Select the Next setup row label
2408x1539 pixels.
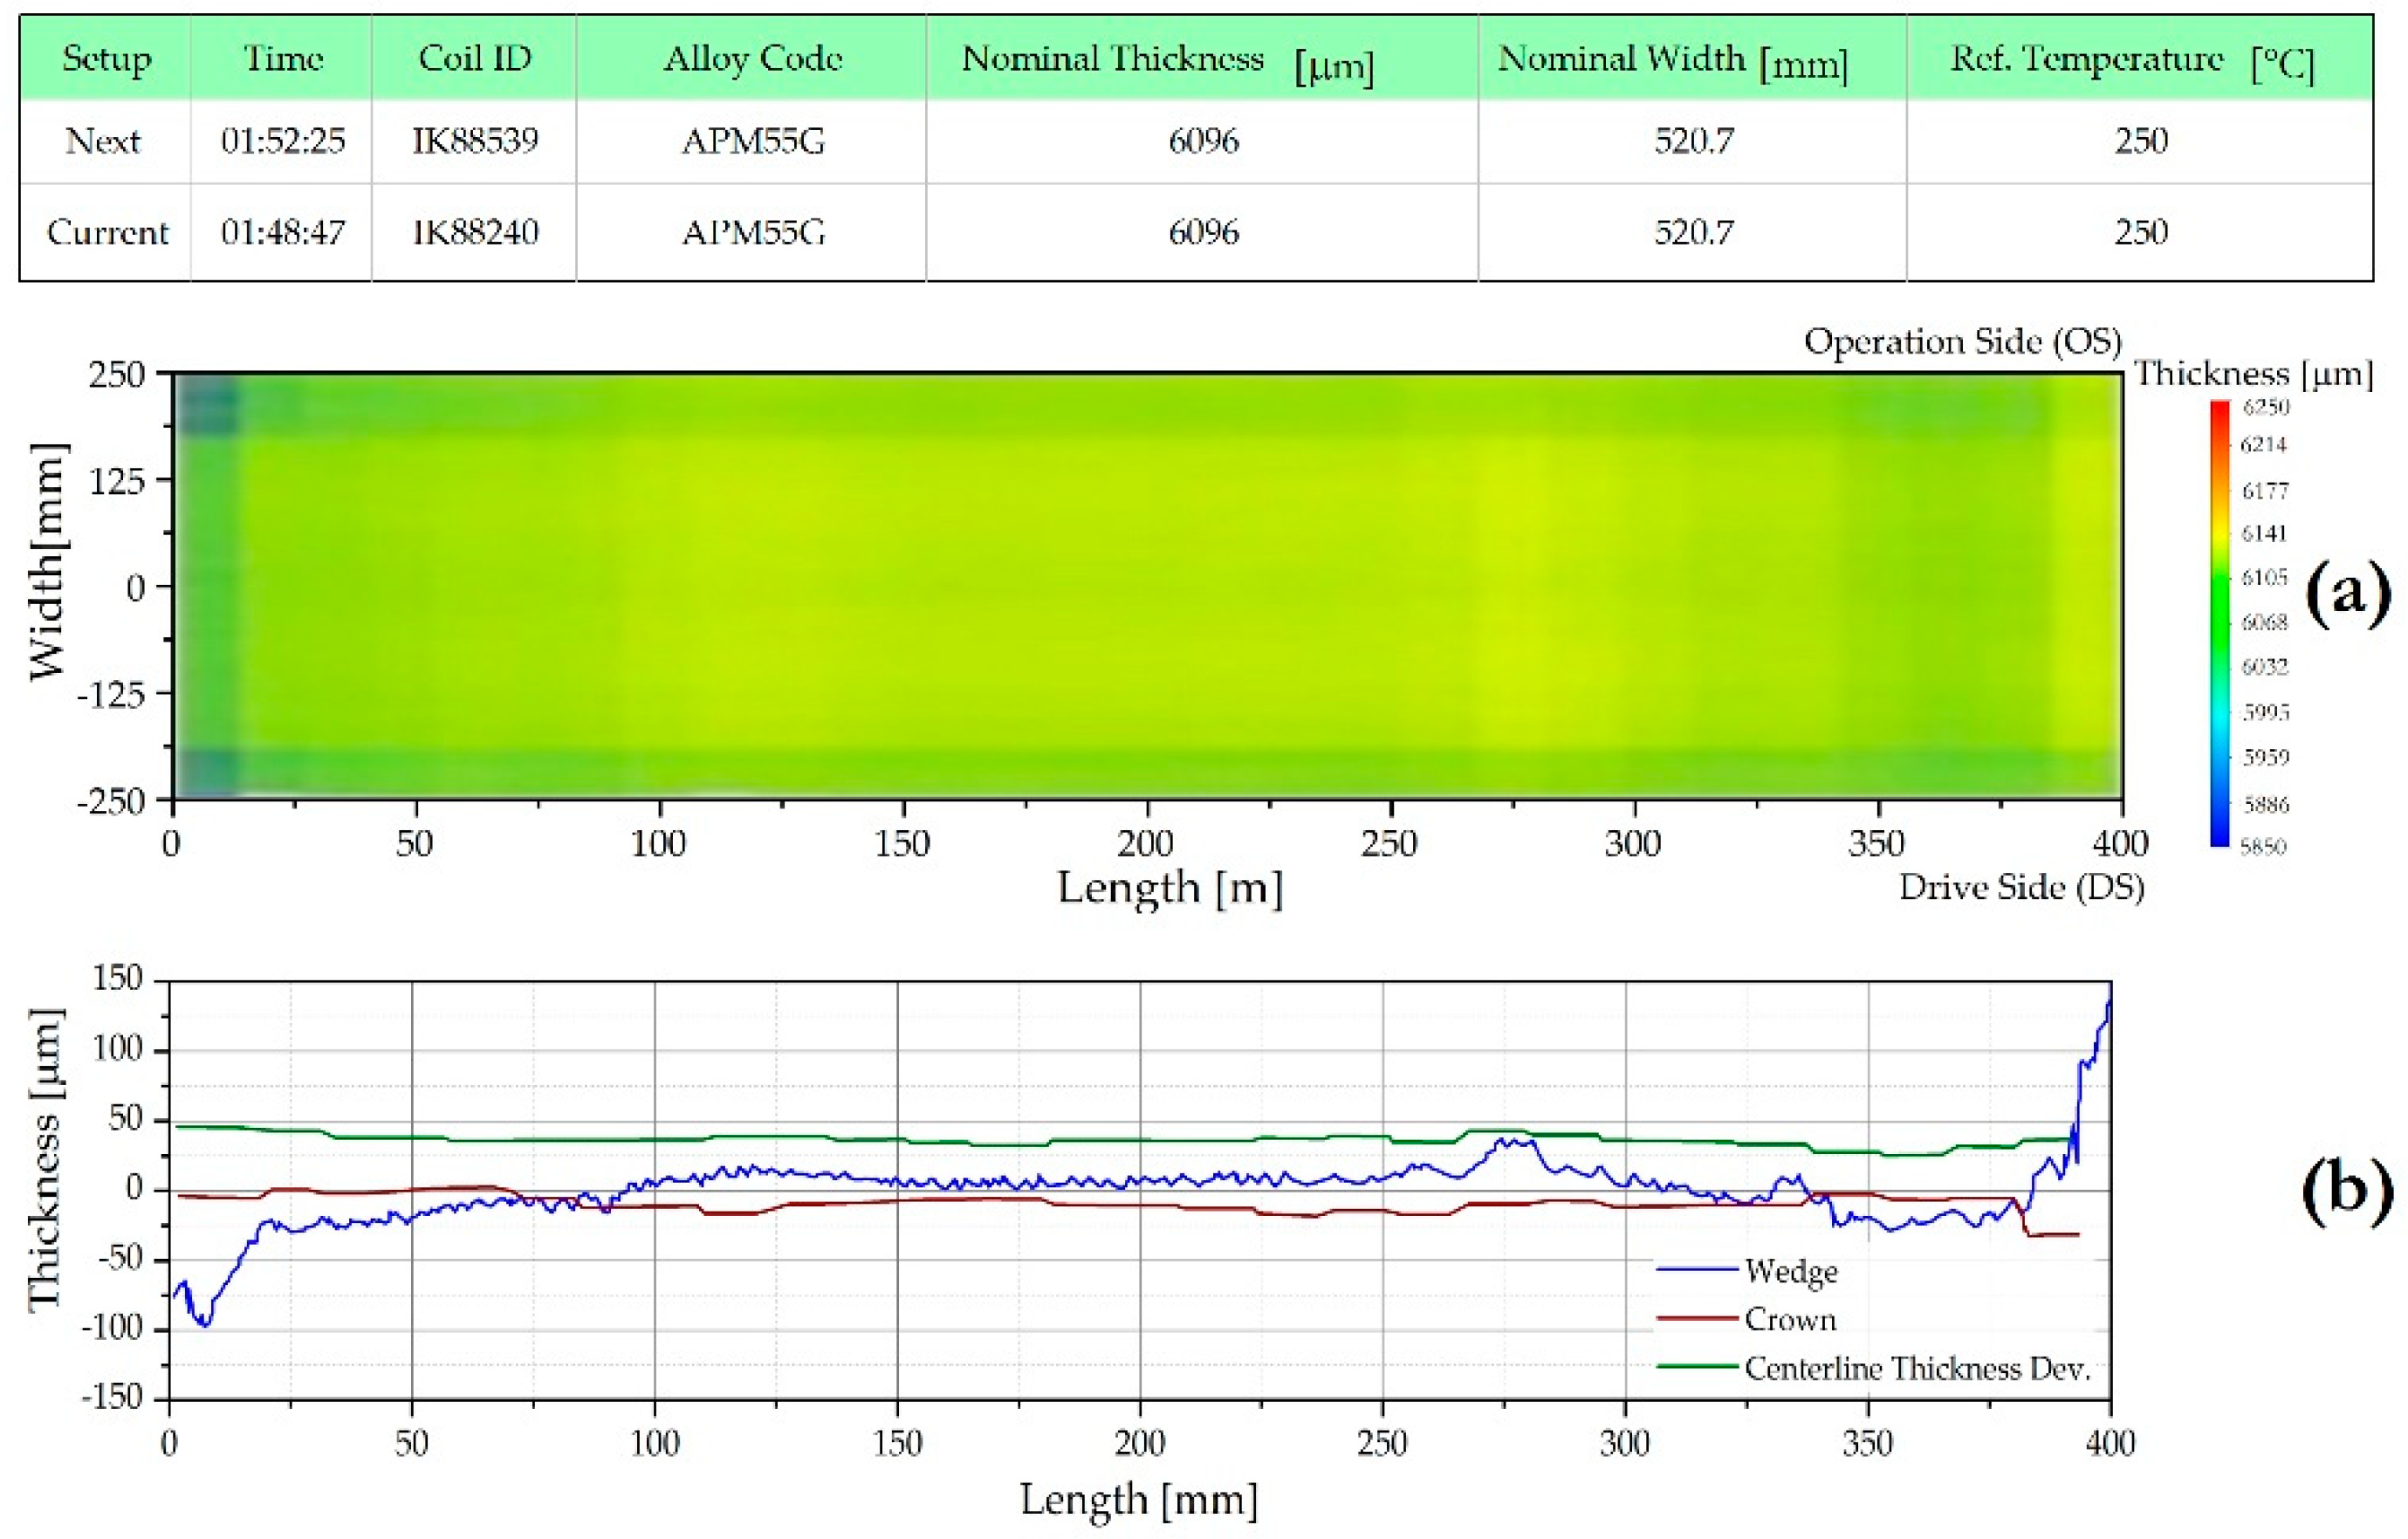pos(103,141)
